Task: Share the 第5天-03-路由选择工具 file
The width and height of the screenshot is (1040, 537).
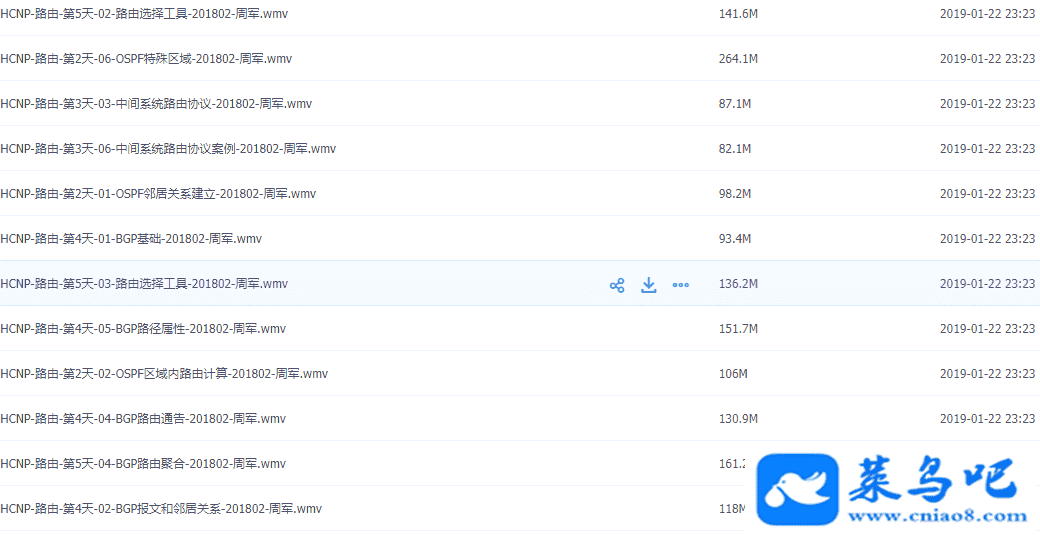Action: (617, 286)
